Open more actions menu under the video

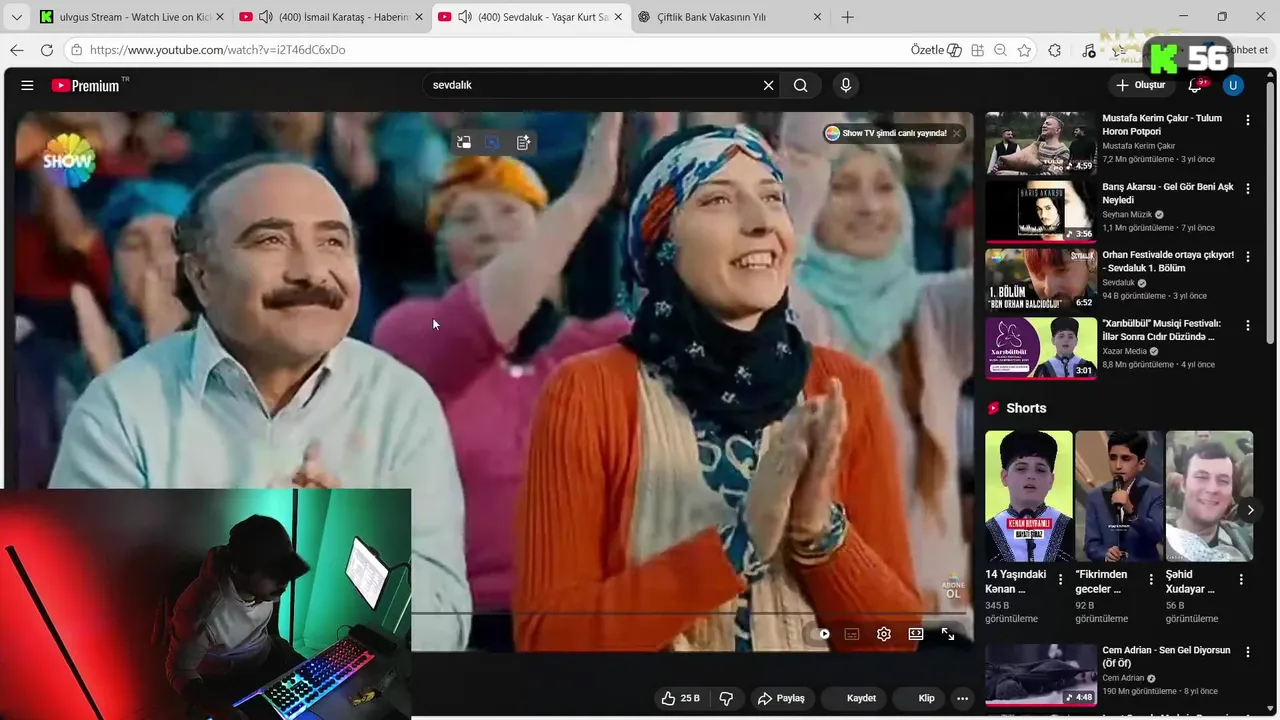coord(962,698)
